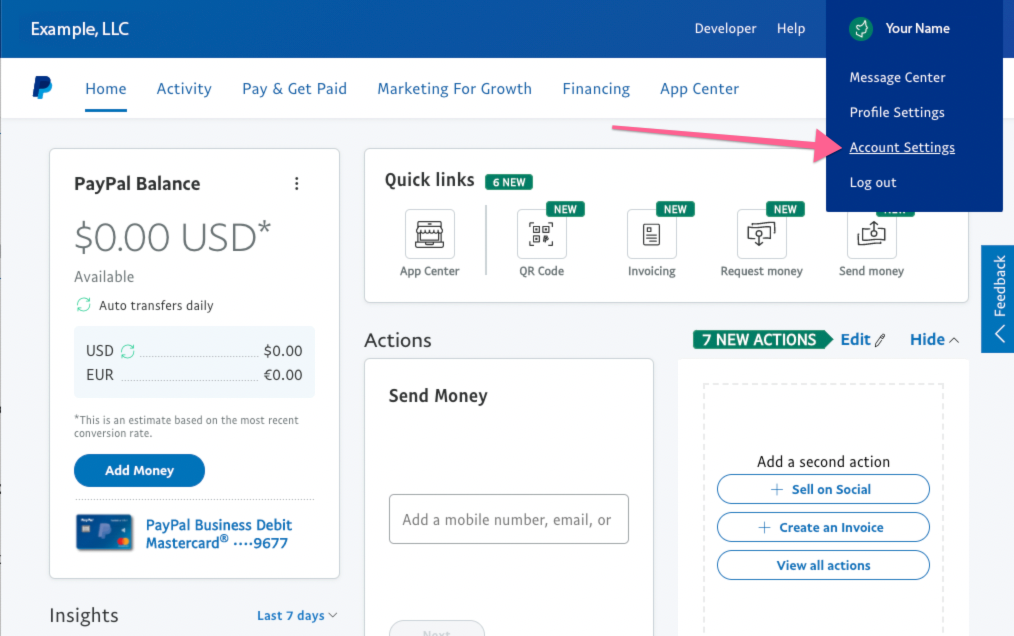Click the Edit actions link
This screenshot has height=636, width=1014.
[855, 340]
